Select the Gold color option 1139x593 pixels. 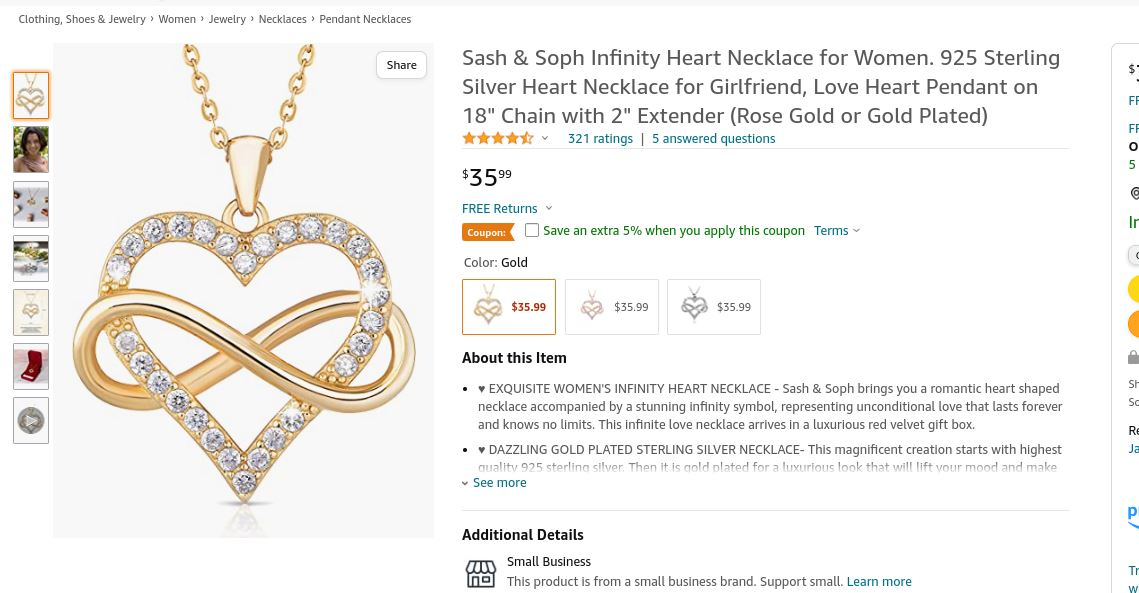509,307
